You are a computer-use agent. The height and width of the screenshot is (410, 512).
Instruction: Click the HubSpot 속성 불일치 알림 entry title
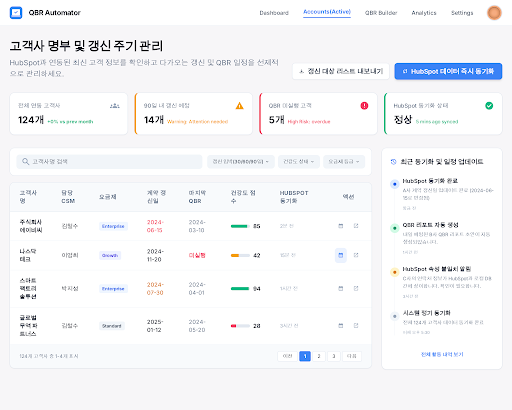tap(437, 269)
